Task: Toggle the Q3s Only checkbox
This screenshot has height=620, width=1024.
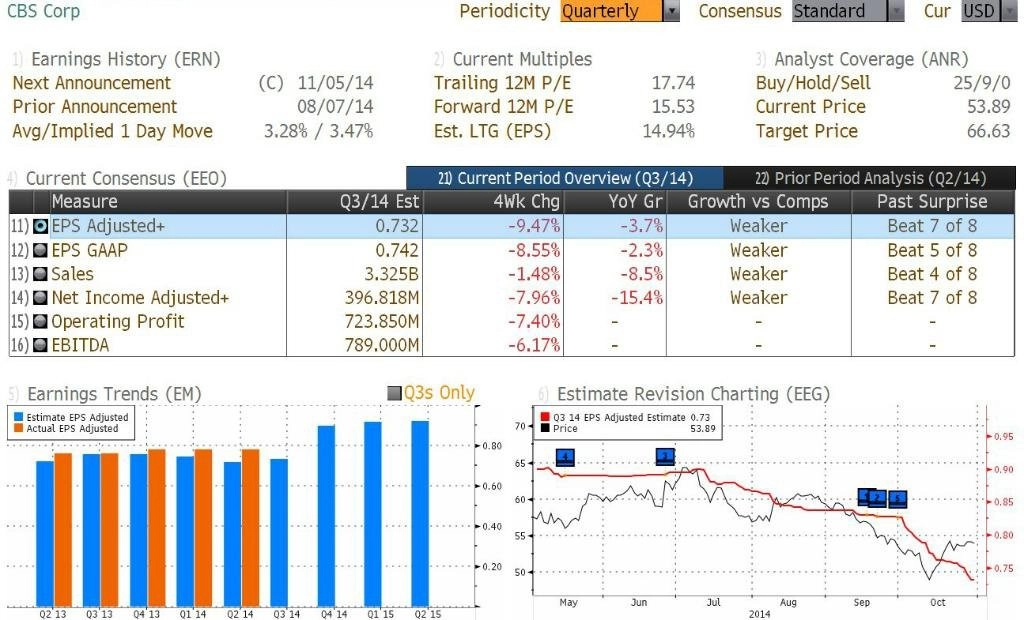Action: coord(394,393)
